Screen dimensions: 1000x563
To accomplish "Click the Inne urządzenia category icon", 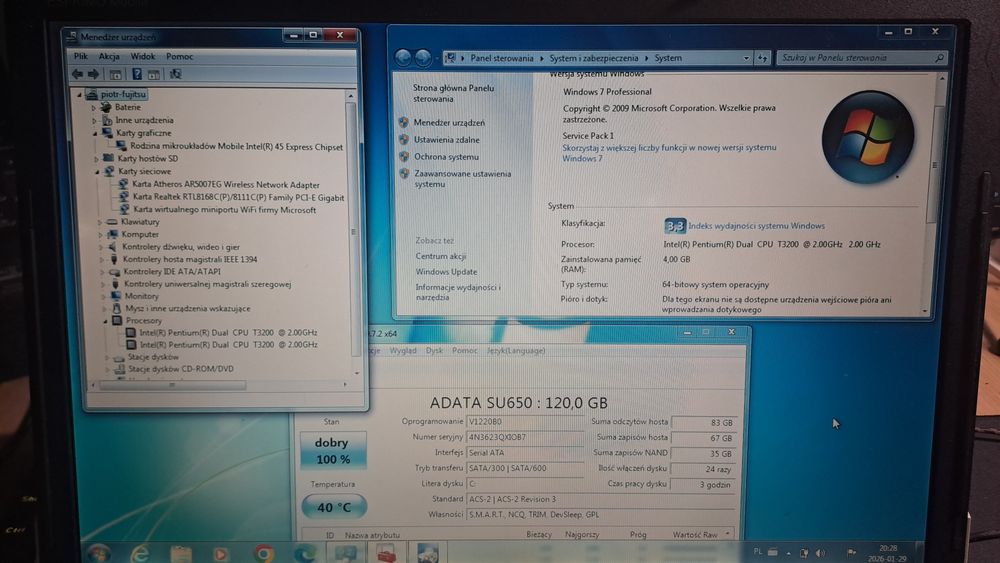I will click(107, 120).
